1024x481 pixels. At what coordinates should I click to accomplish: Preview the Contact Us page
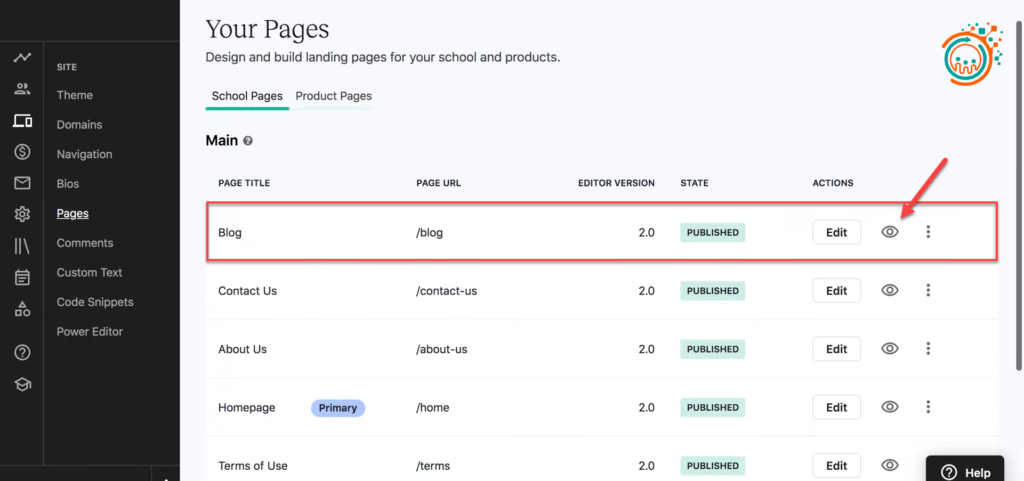pos(890,291)
